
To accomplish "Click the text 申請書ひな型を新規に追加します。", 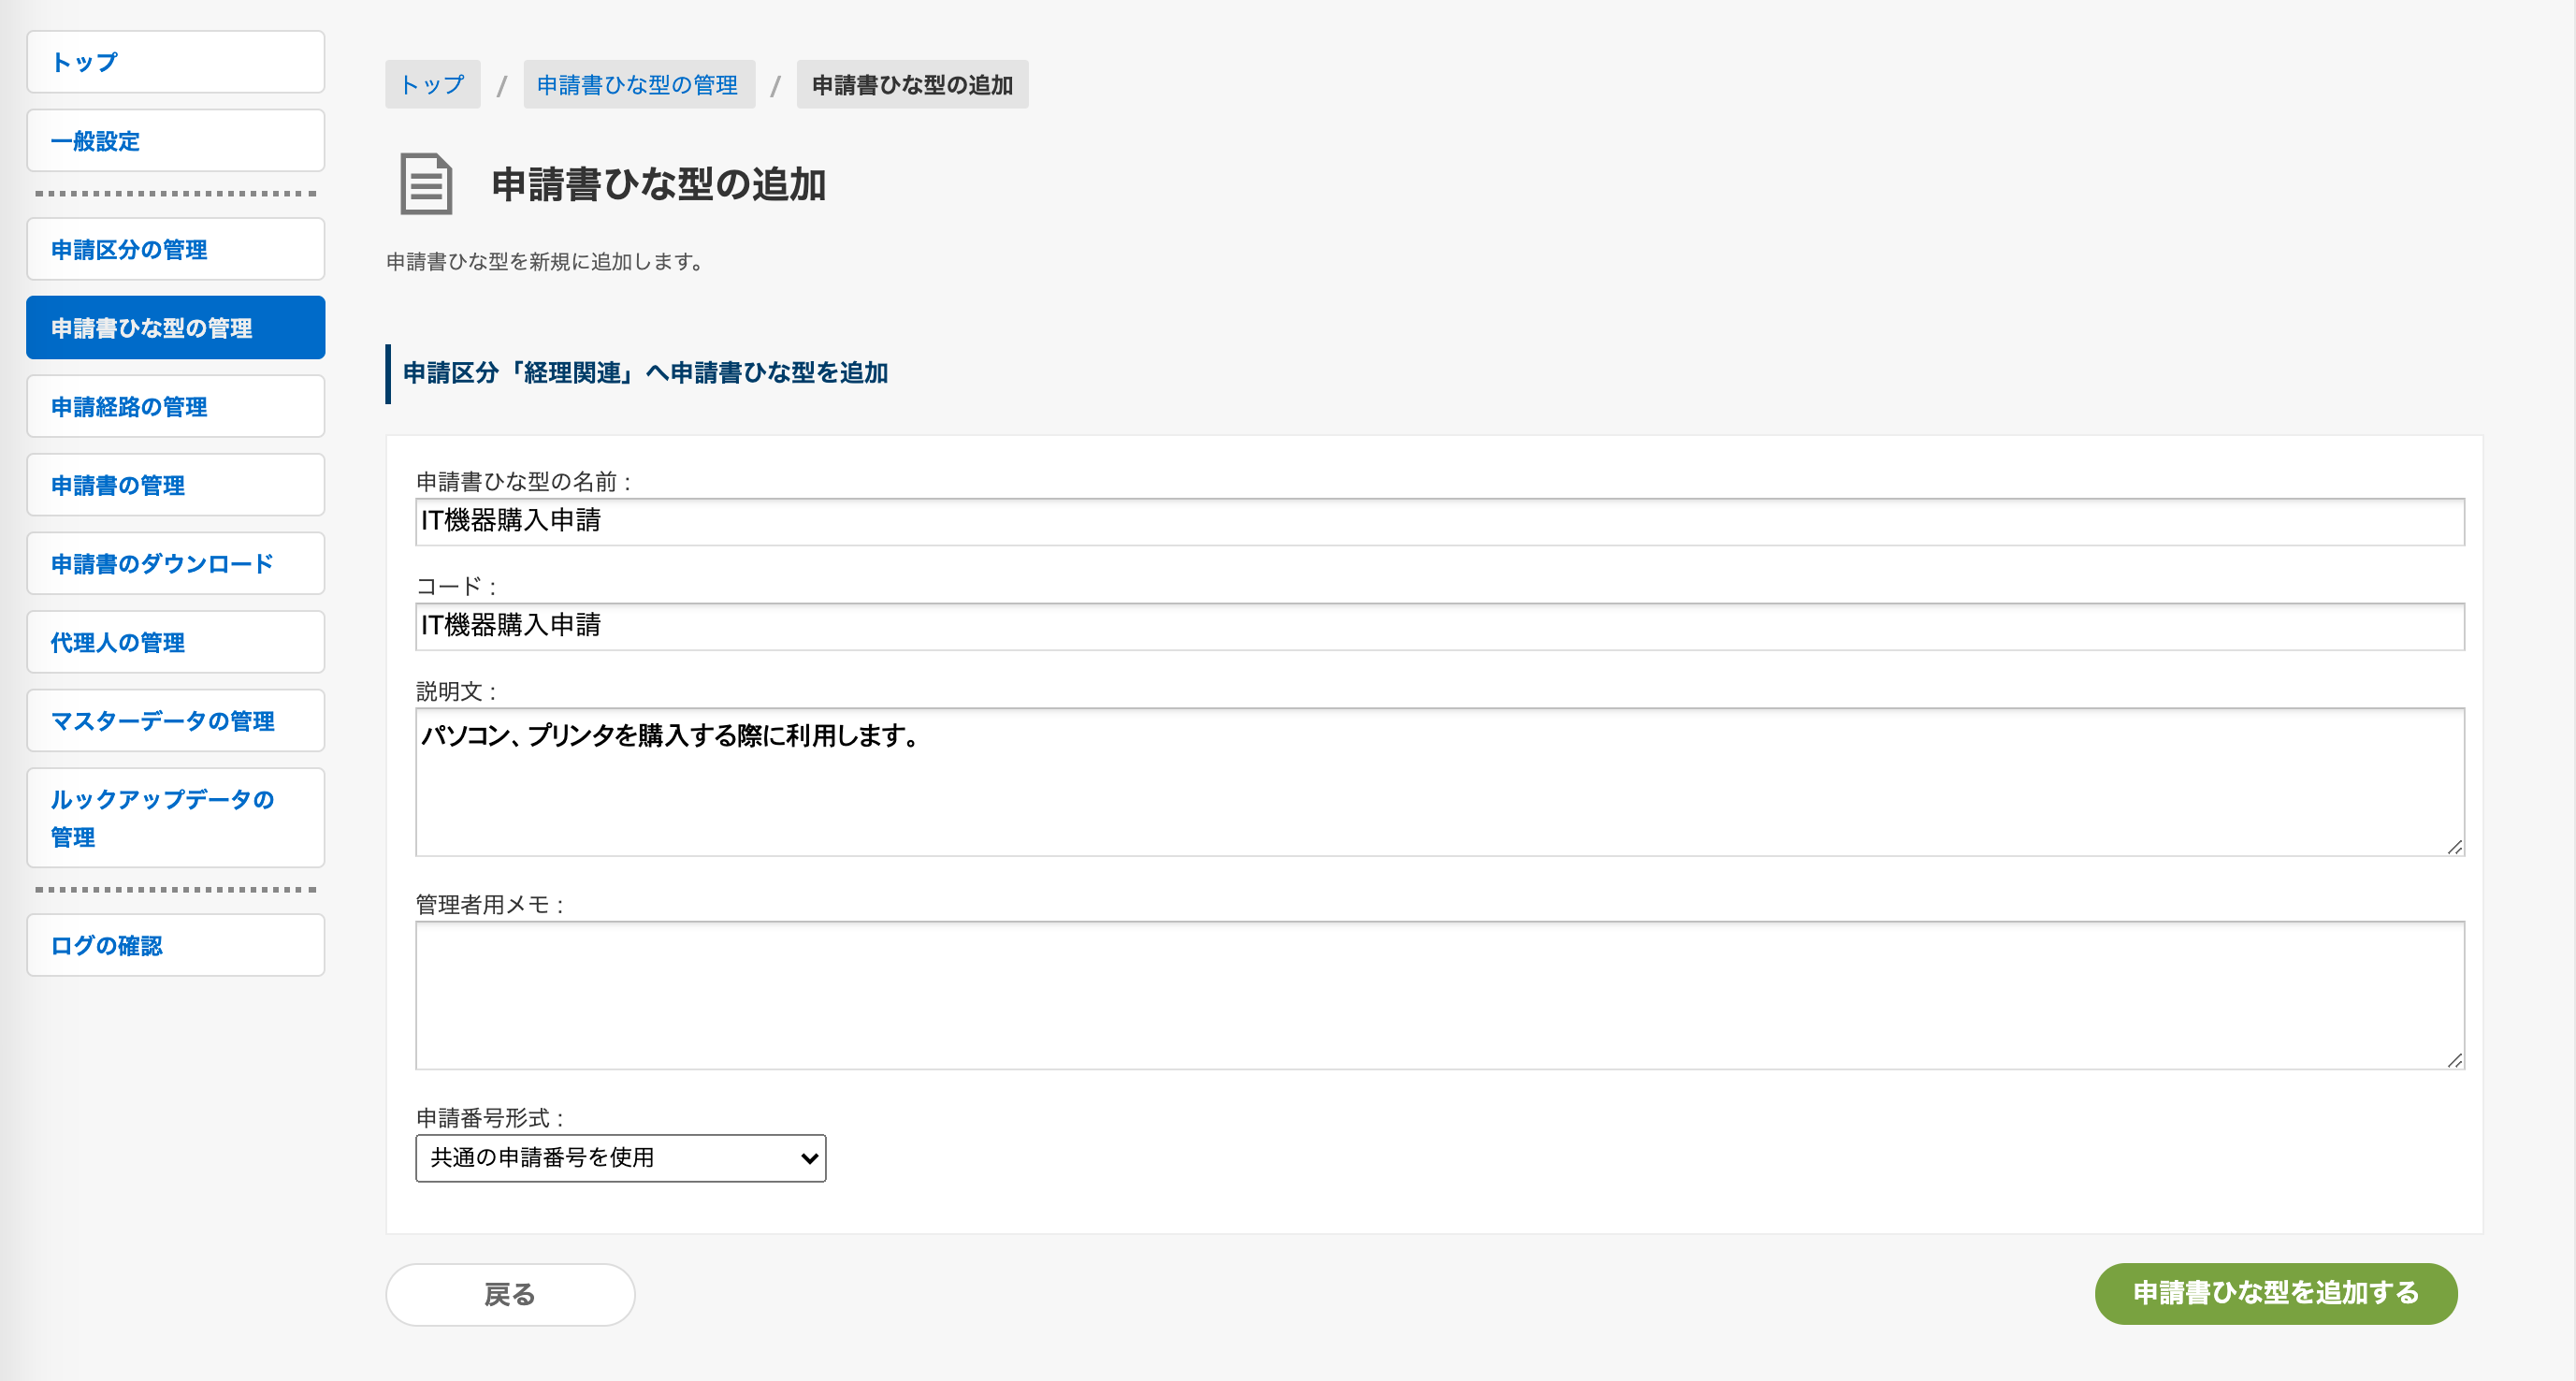I will point(547,262).
